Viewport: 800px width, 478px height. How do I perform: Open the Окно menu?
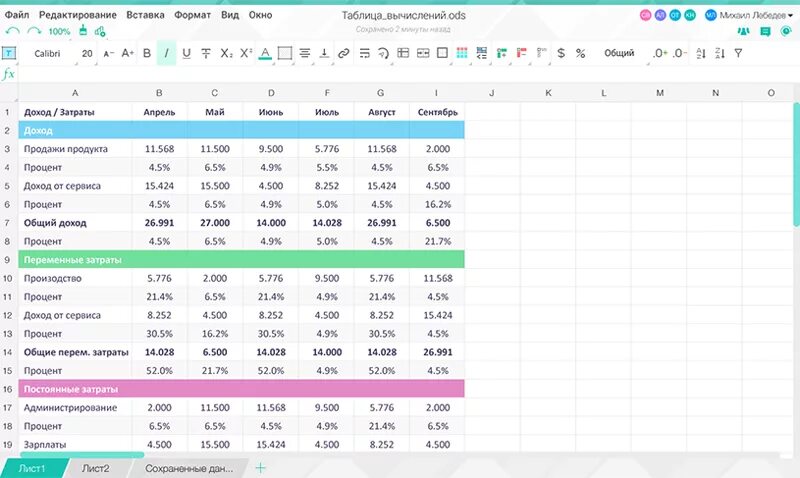coord(260,15)
